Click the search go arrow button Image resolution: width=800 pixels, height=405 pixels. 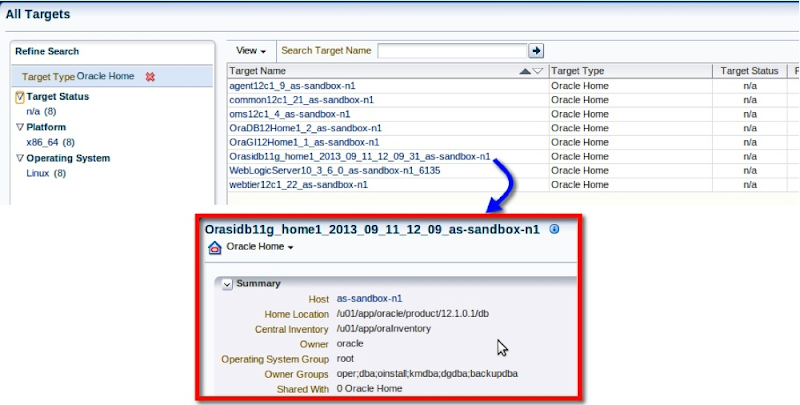[x=536, y=50]
